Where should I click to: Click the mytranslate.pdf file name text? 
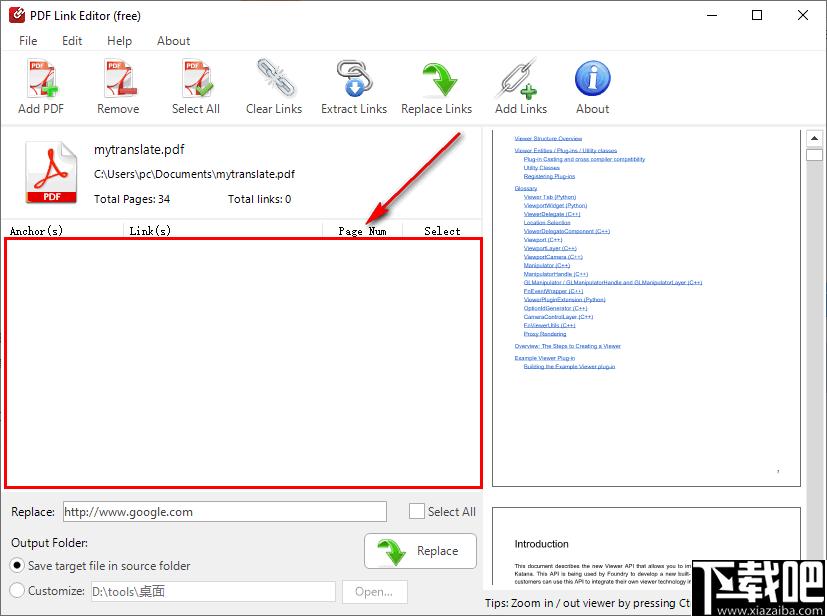click(139, 149)
